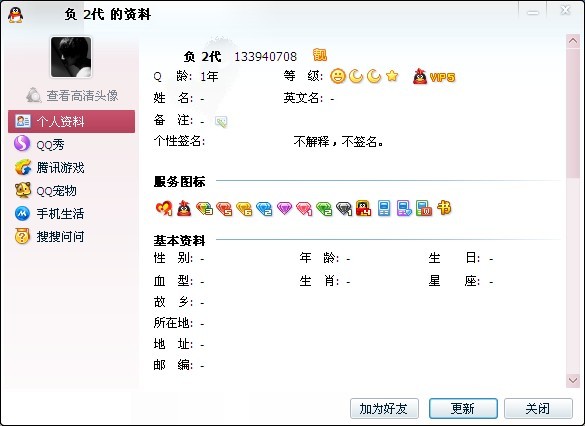
Task: Click the scrollbar down arrow
Action: (573, 380)
